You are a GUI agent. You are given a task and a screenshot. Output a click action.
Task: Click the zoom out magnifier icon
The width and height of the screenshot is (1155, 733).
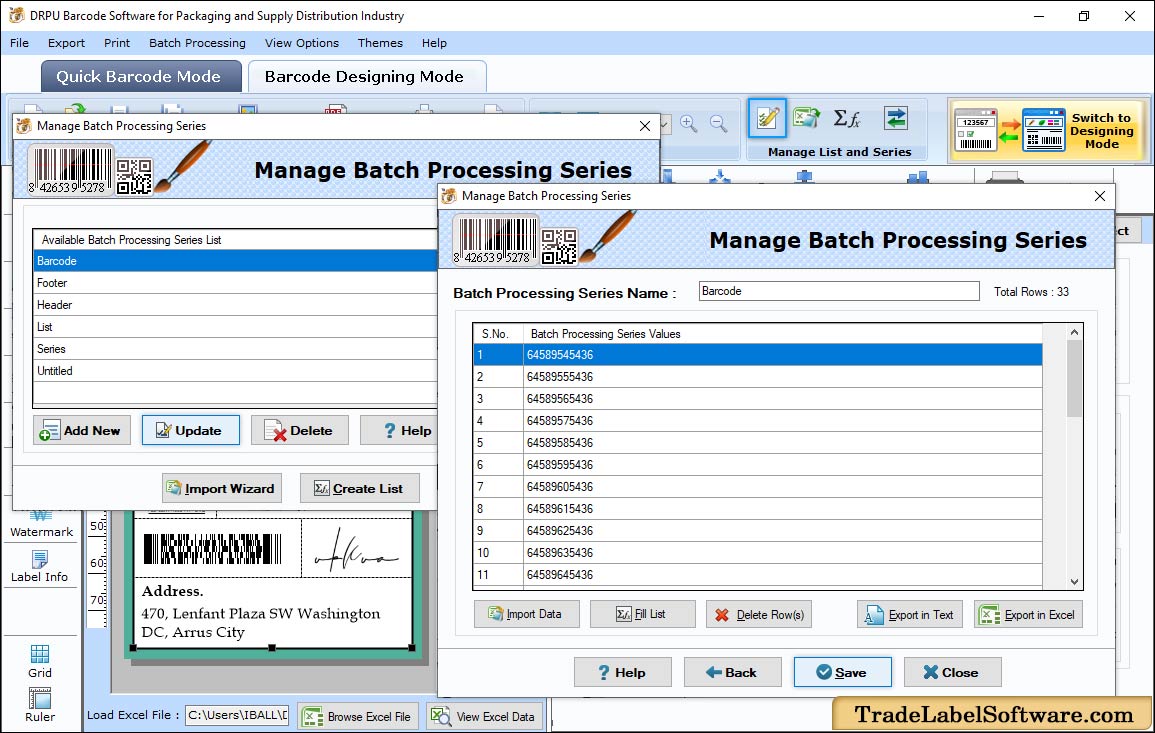[x=718, y=123]
